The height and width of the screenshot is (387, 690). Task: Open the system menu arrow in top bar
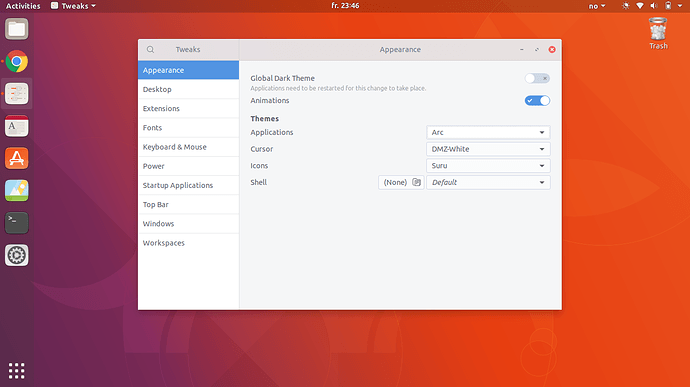pos(680,6)
